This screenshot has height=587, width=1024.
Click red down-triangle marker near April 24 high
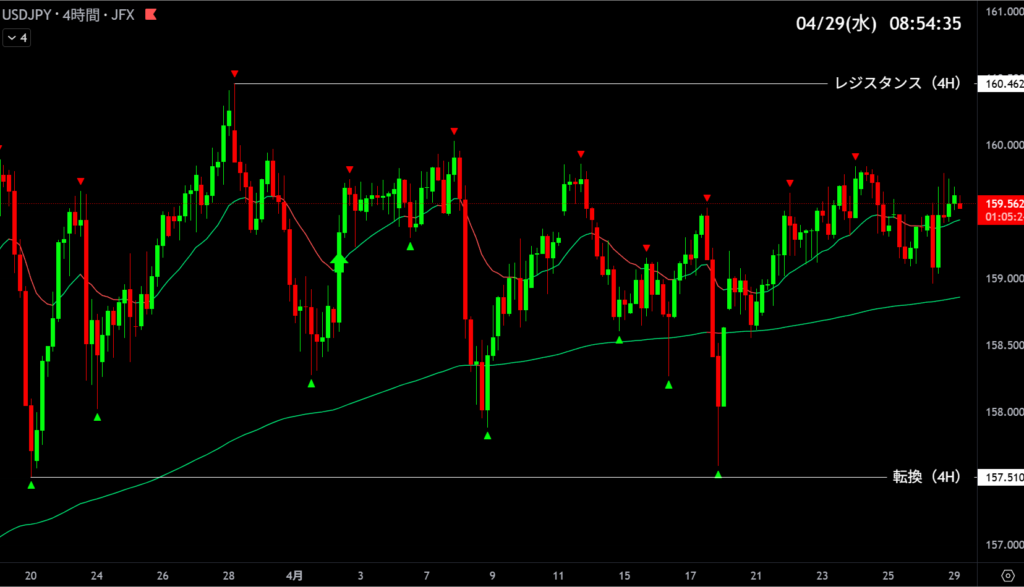click(x=855, y=157)
